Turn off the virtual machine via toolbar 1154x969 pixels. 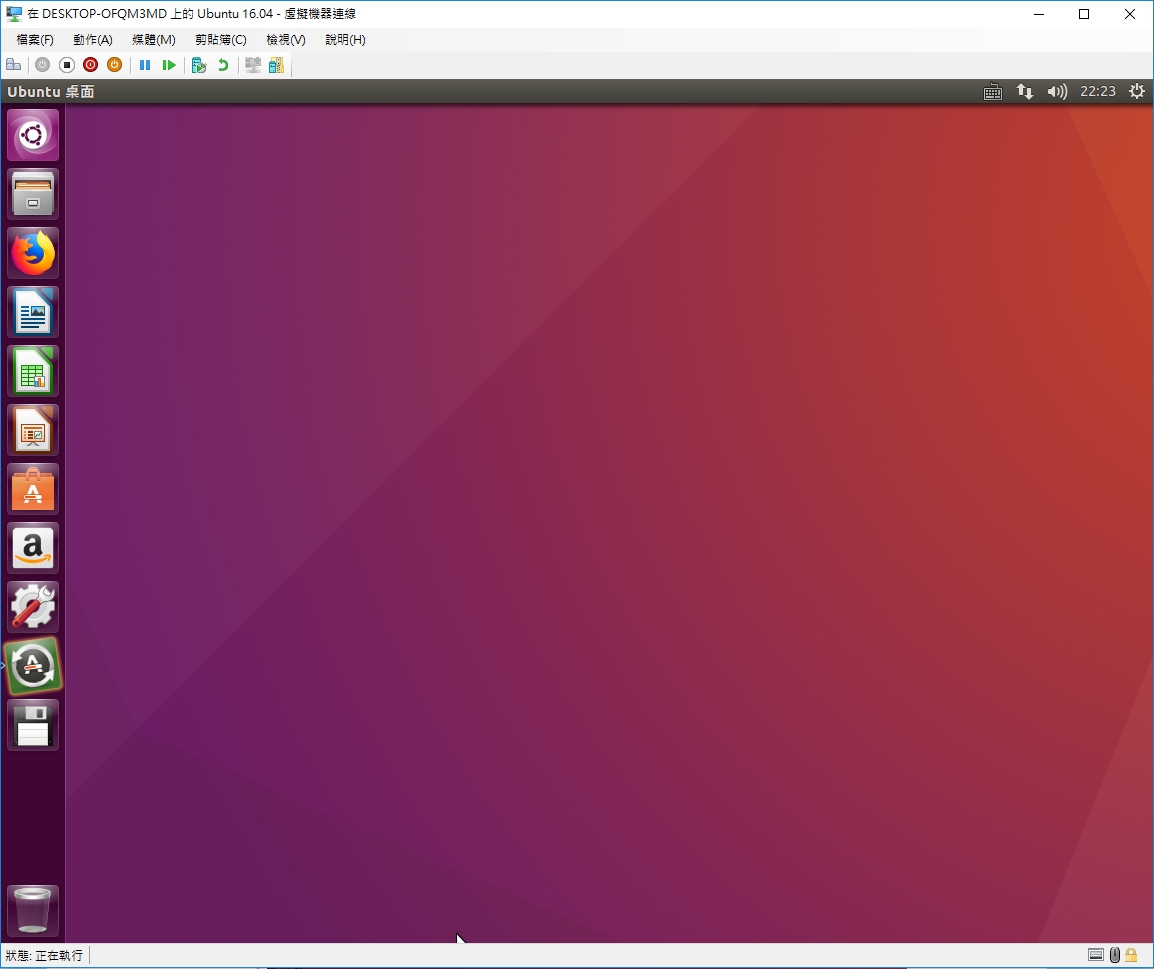pyautogui.click(x=66, y=64)
